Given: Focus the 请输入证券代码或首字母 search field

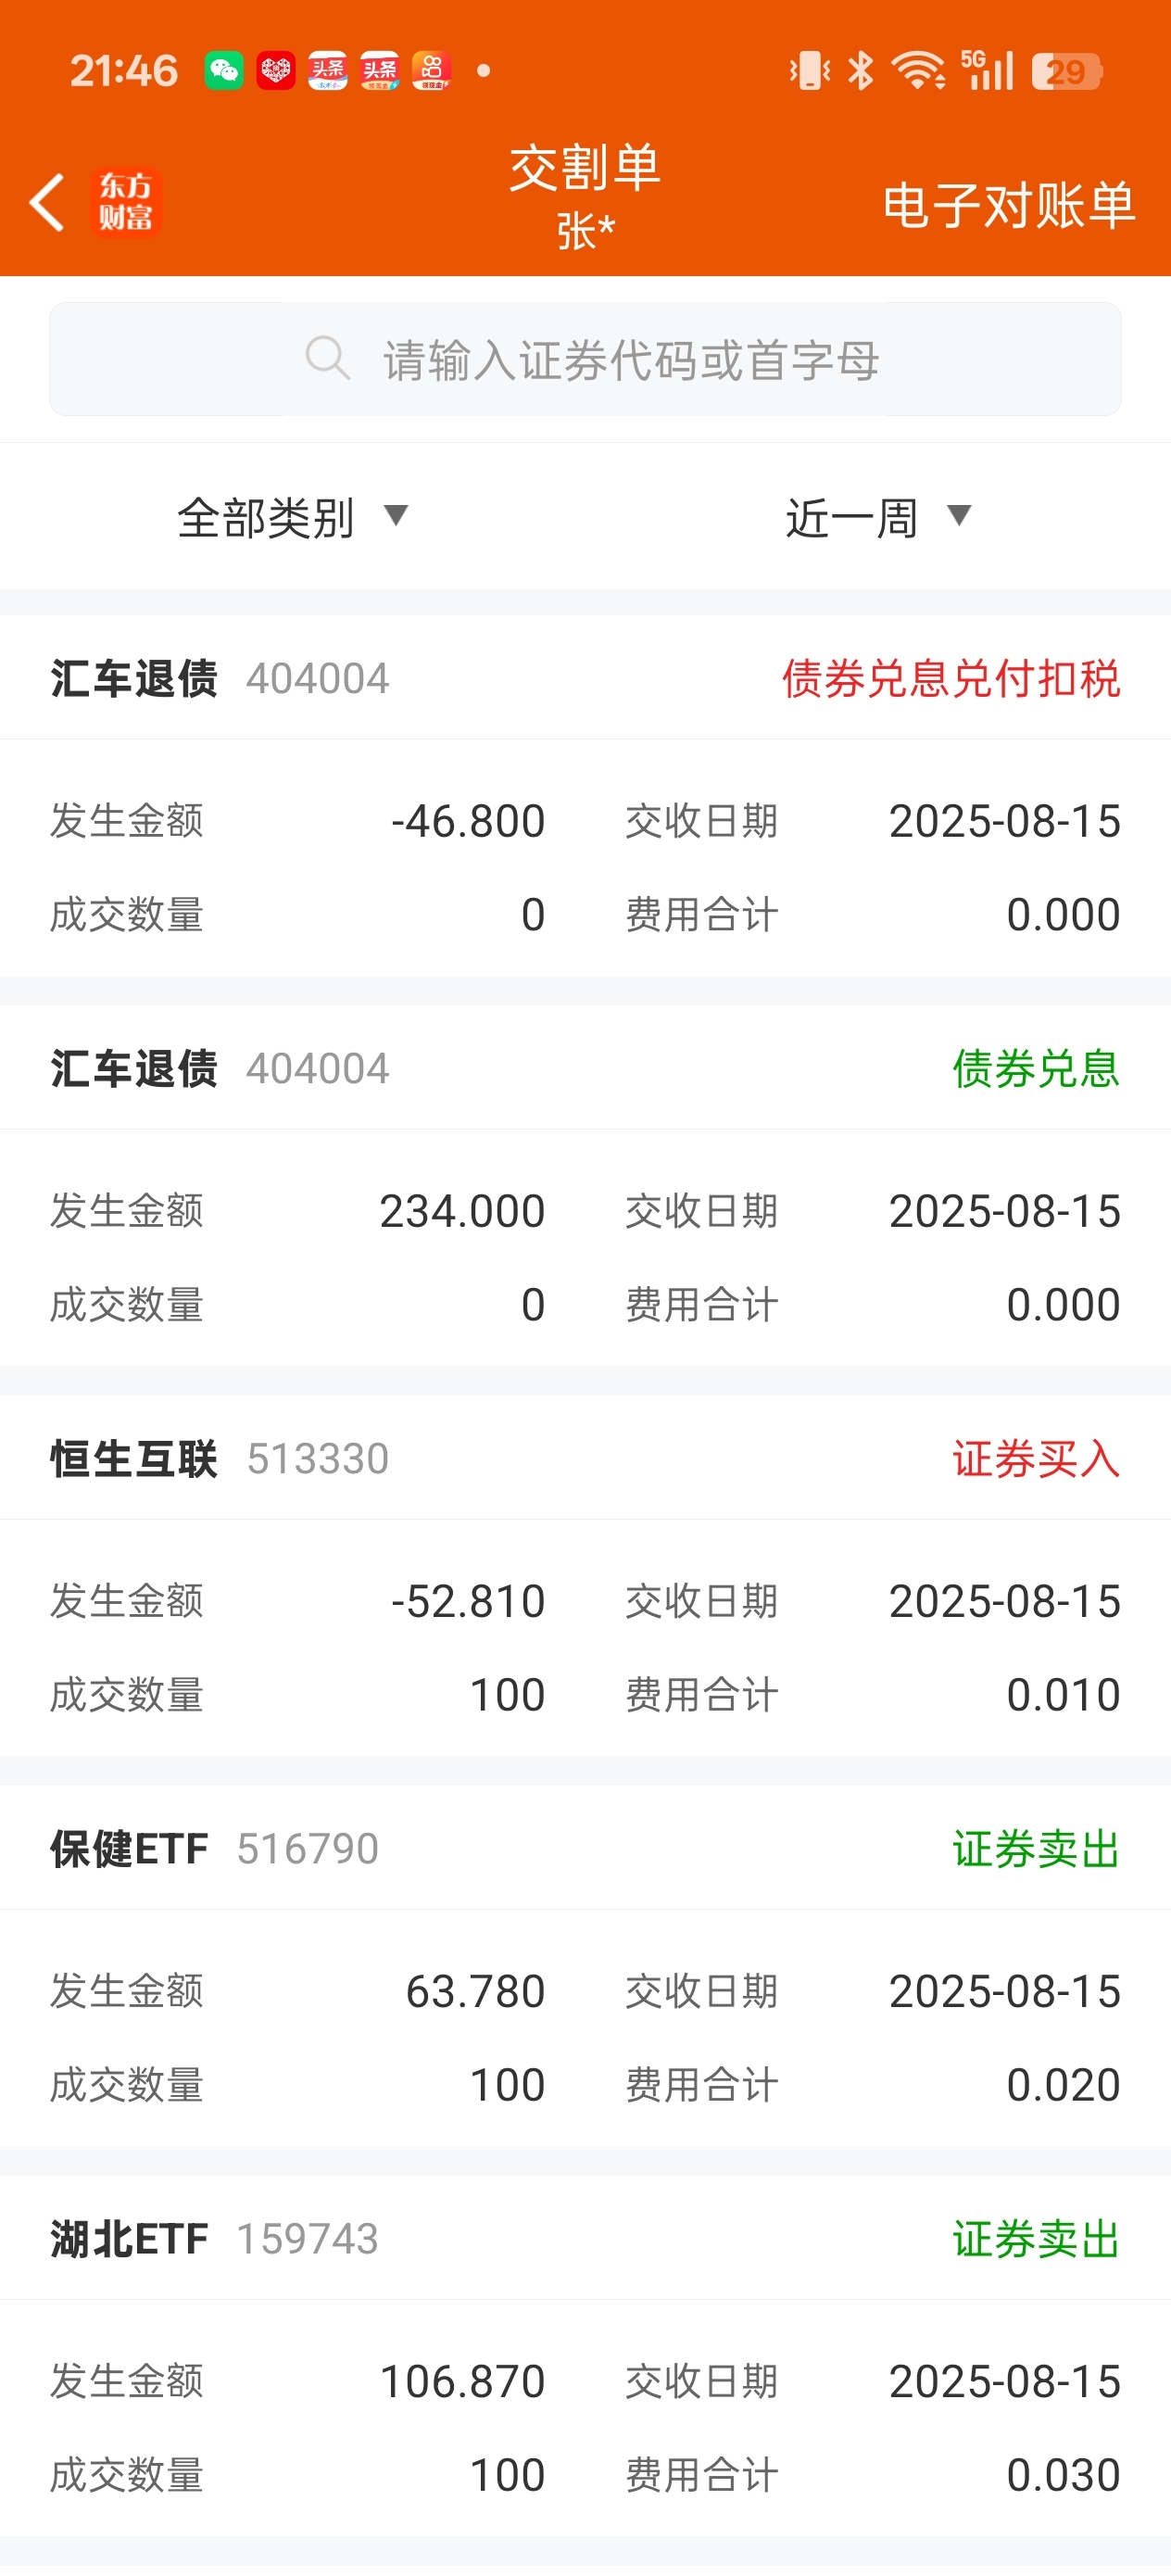Looking at the screenshot, I should [x=585, y=359].
